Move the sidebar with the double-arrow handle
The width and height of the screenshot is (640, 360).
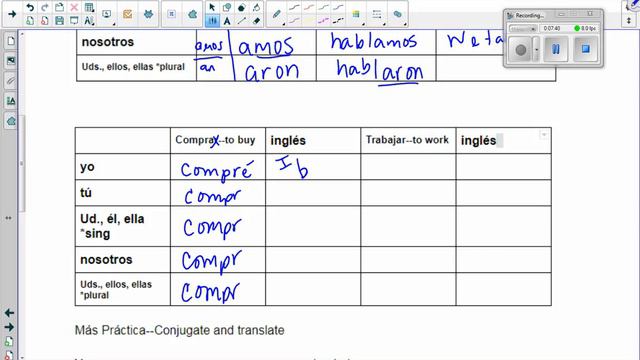[8, 218]
